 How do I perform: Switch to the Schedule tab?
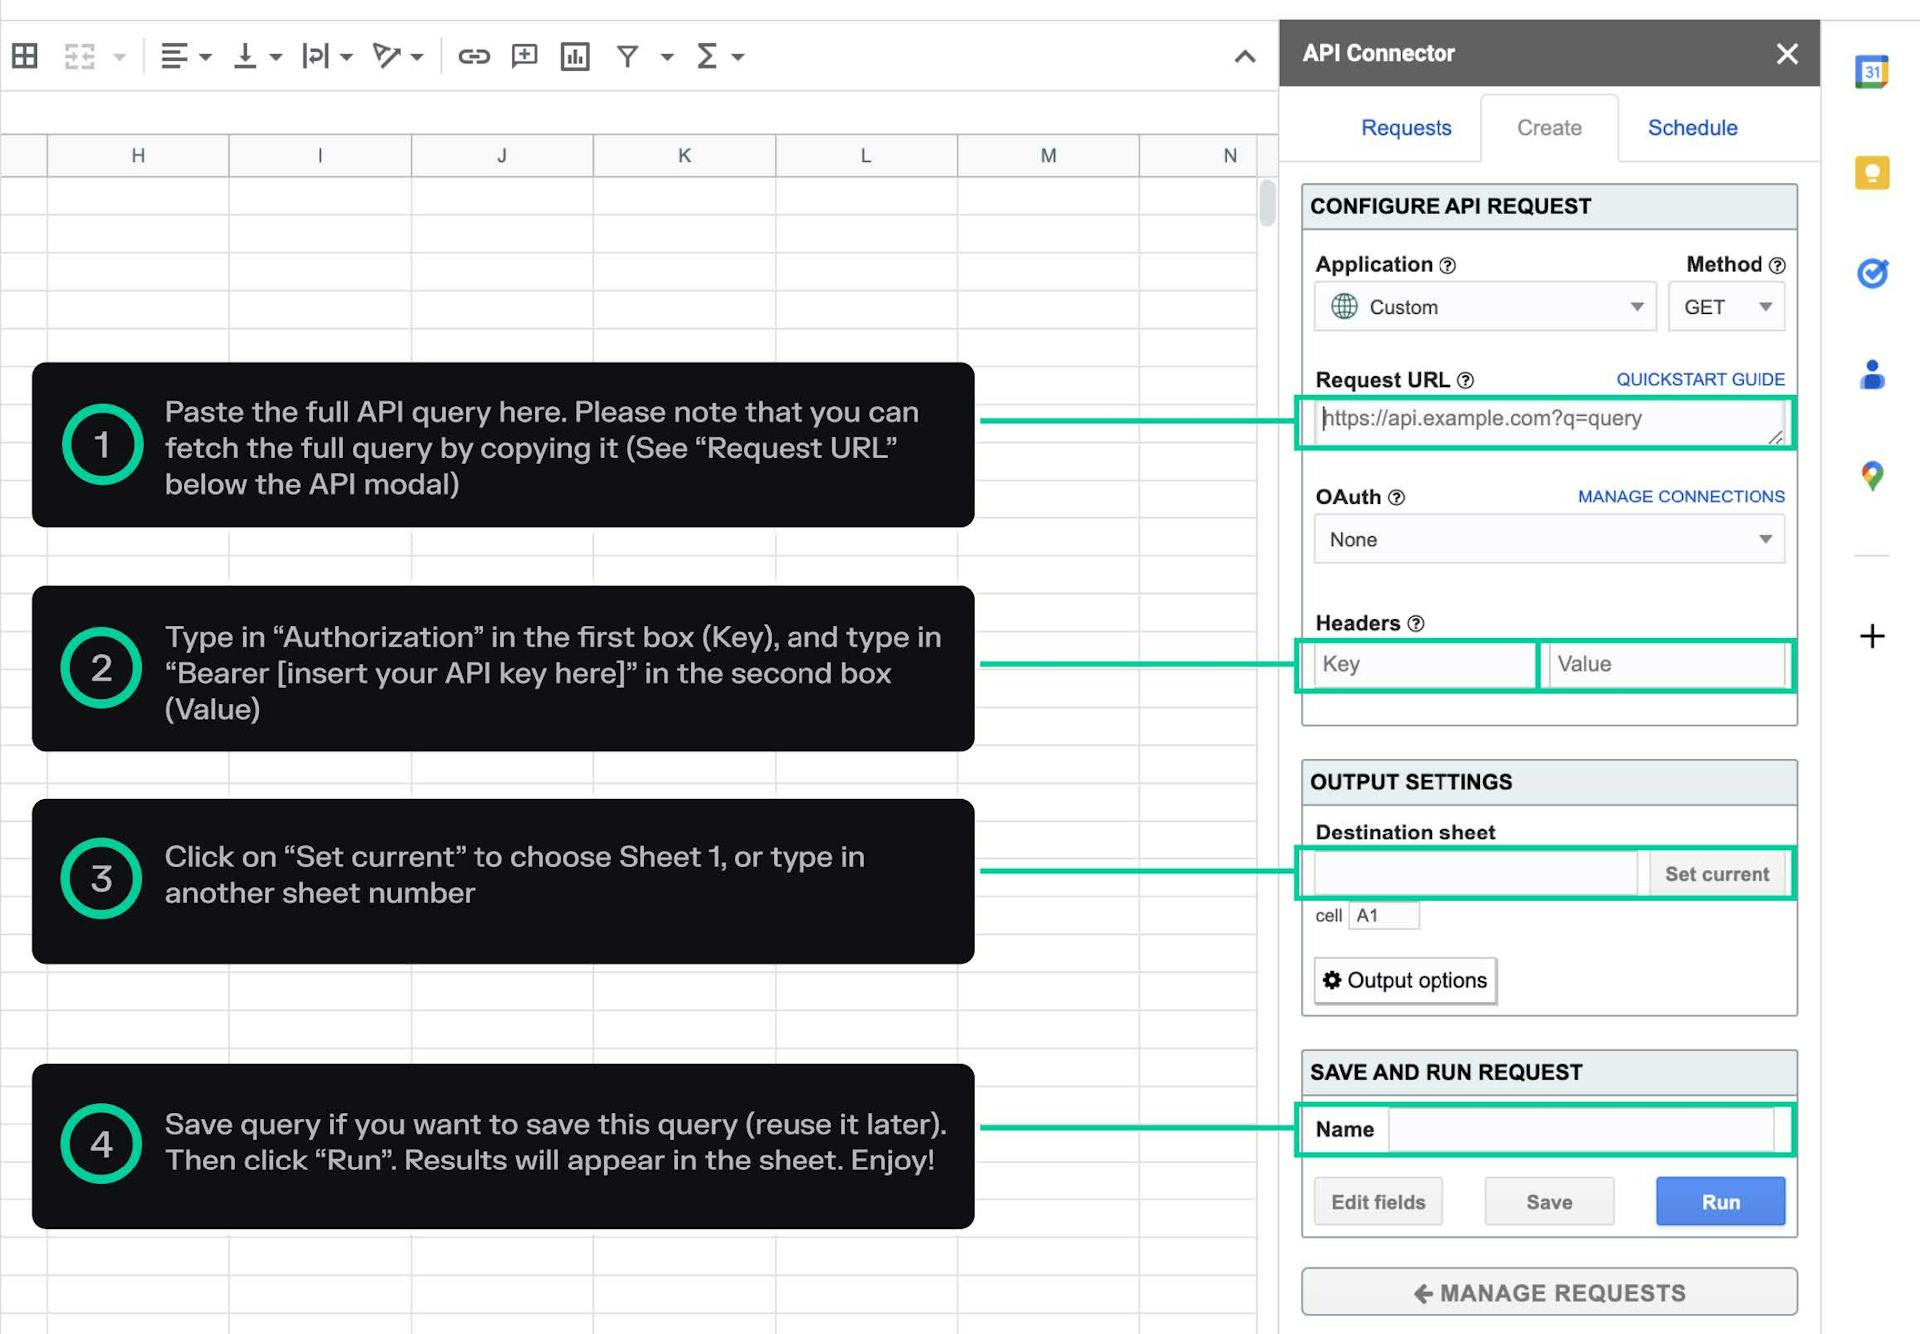1691,128
